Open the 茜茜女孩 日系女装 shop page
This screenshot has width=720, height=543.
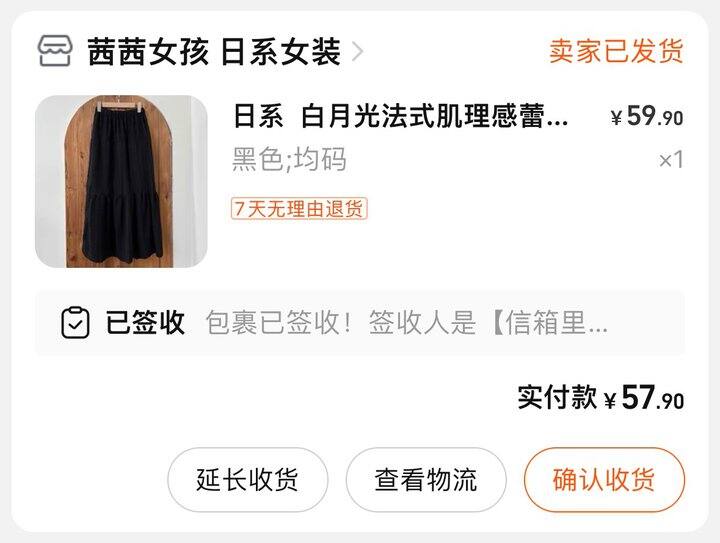[x=214, y=51]
